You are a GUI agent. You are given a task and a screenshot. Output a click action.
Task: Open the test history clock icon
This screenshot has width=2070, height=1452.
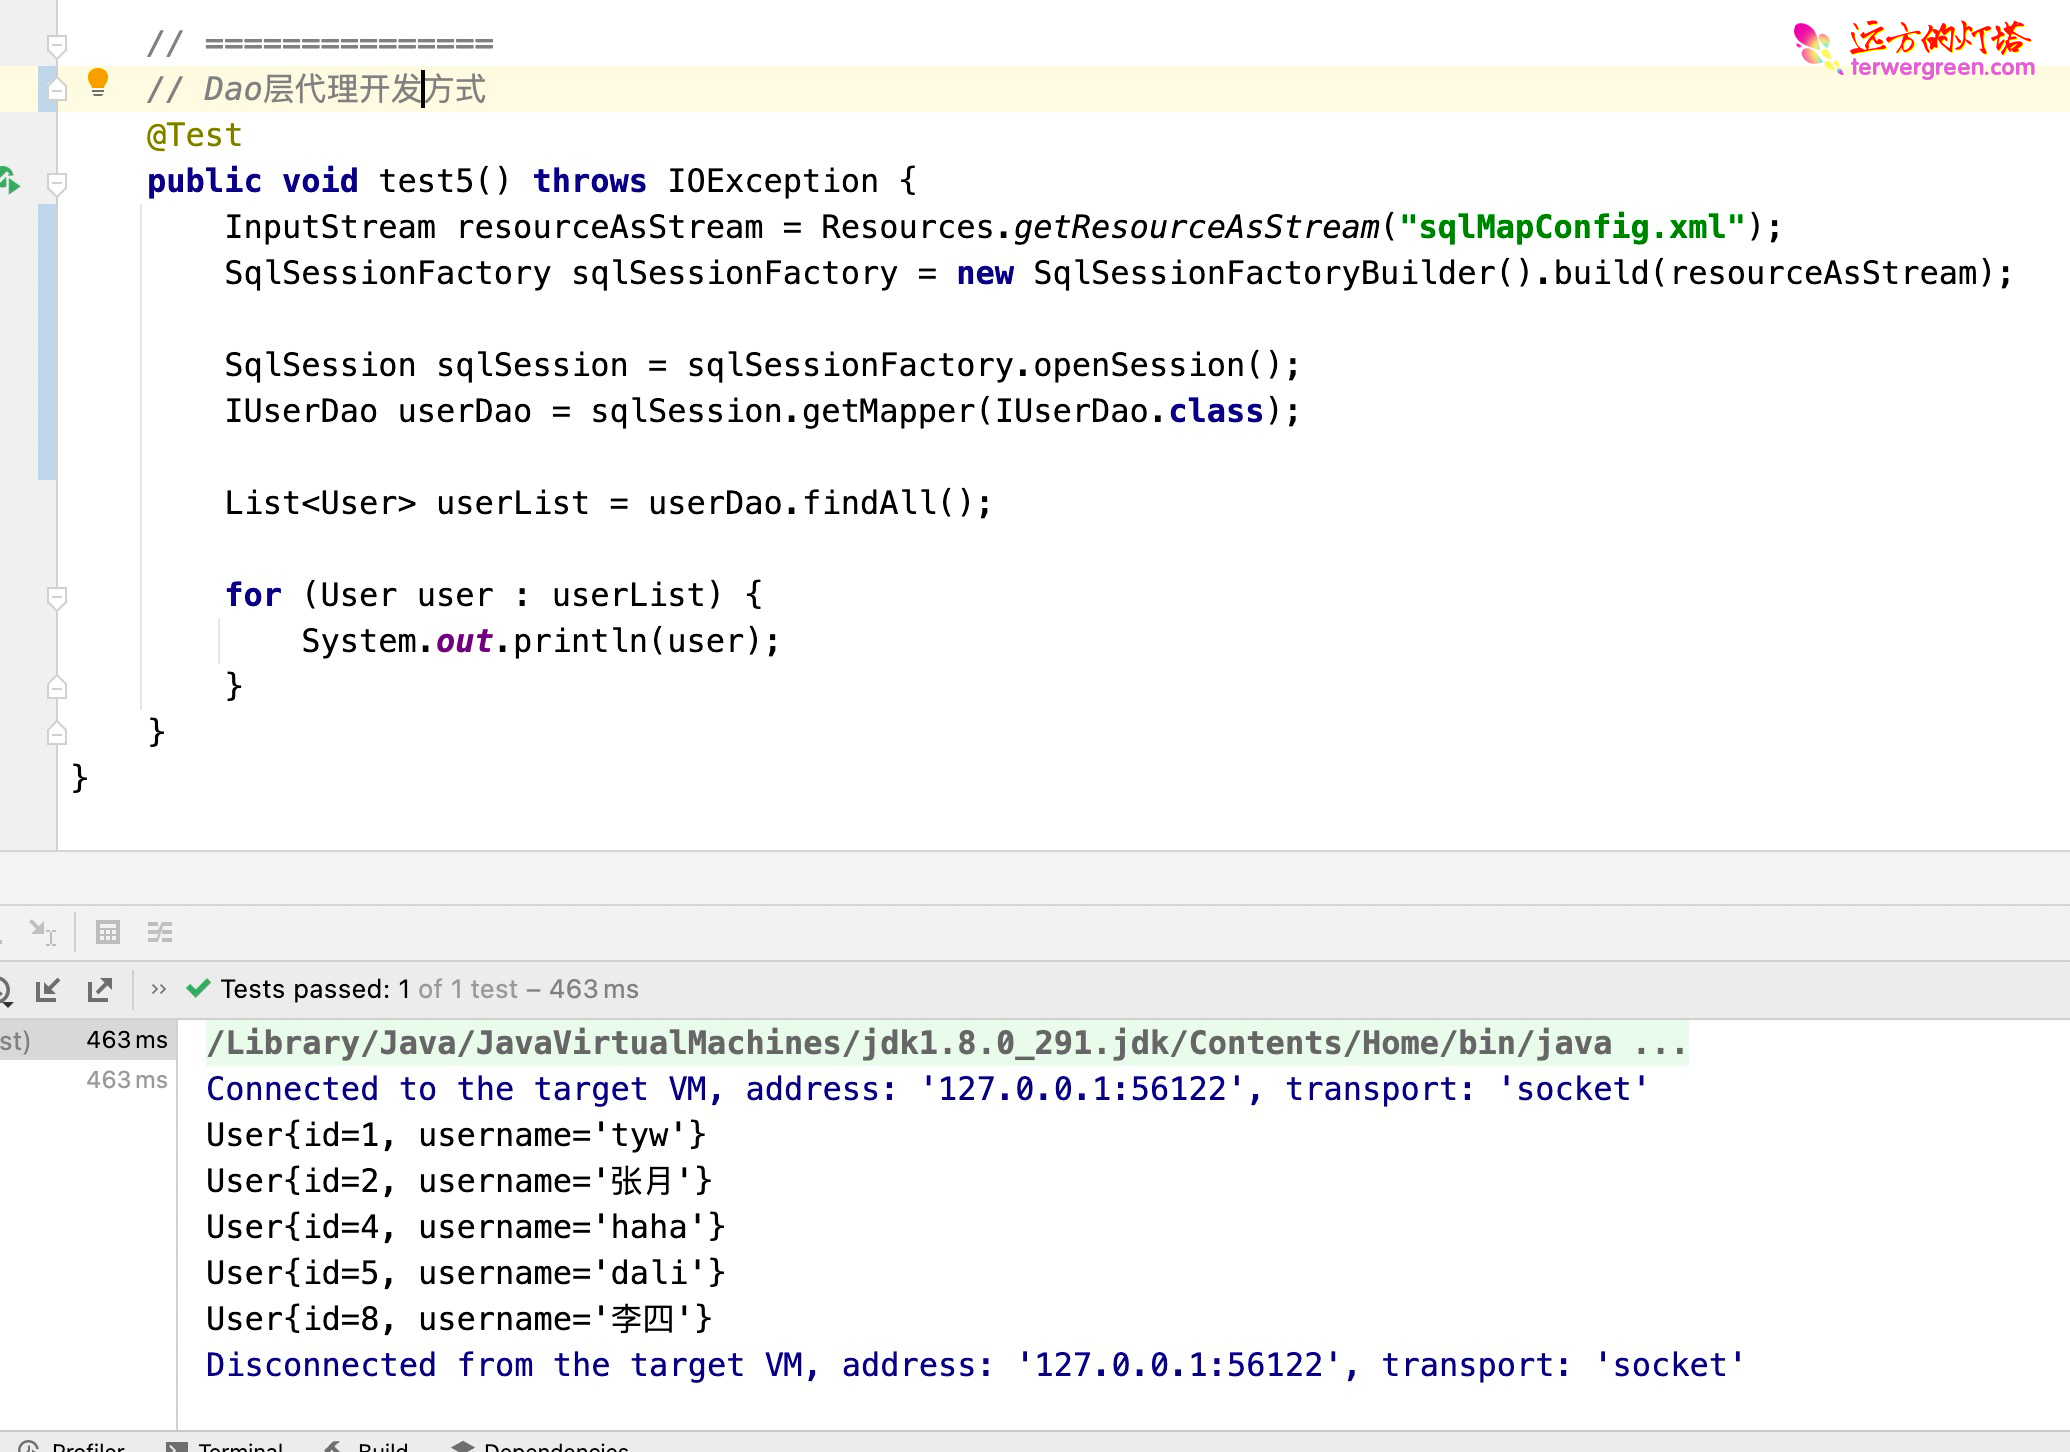(x=4, y=990)
